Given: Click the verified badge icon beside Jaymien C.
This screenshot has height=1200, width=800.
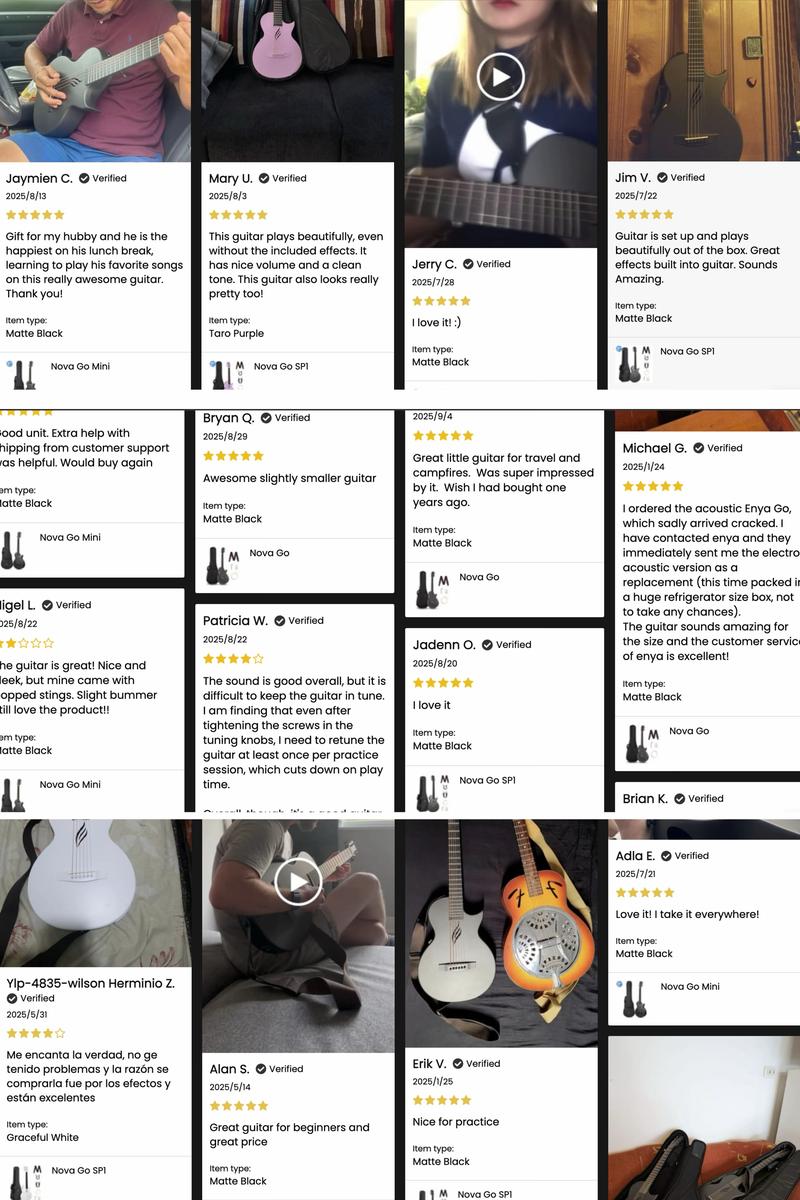Looking at the screenshot, I should pos(84,178).
